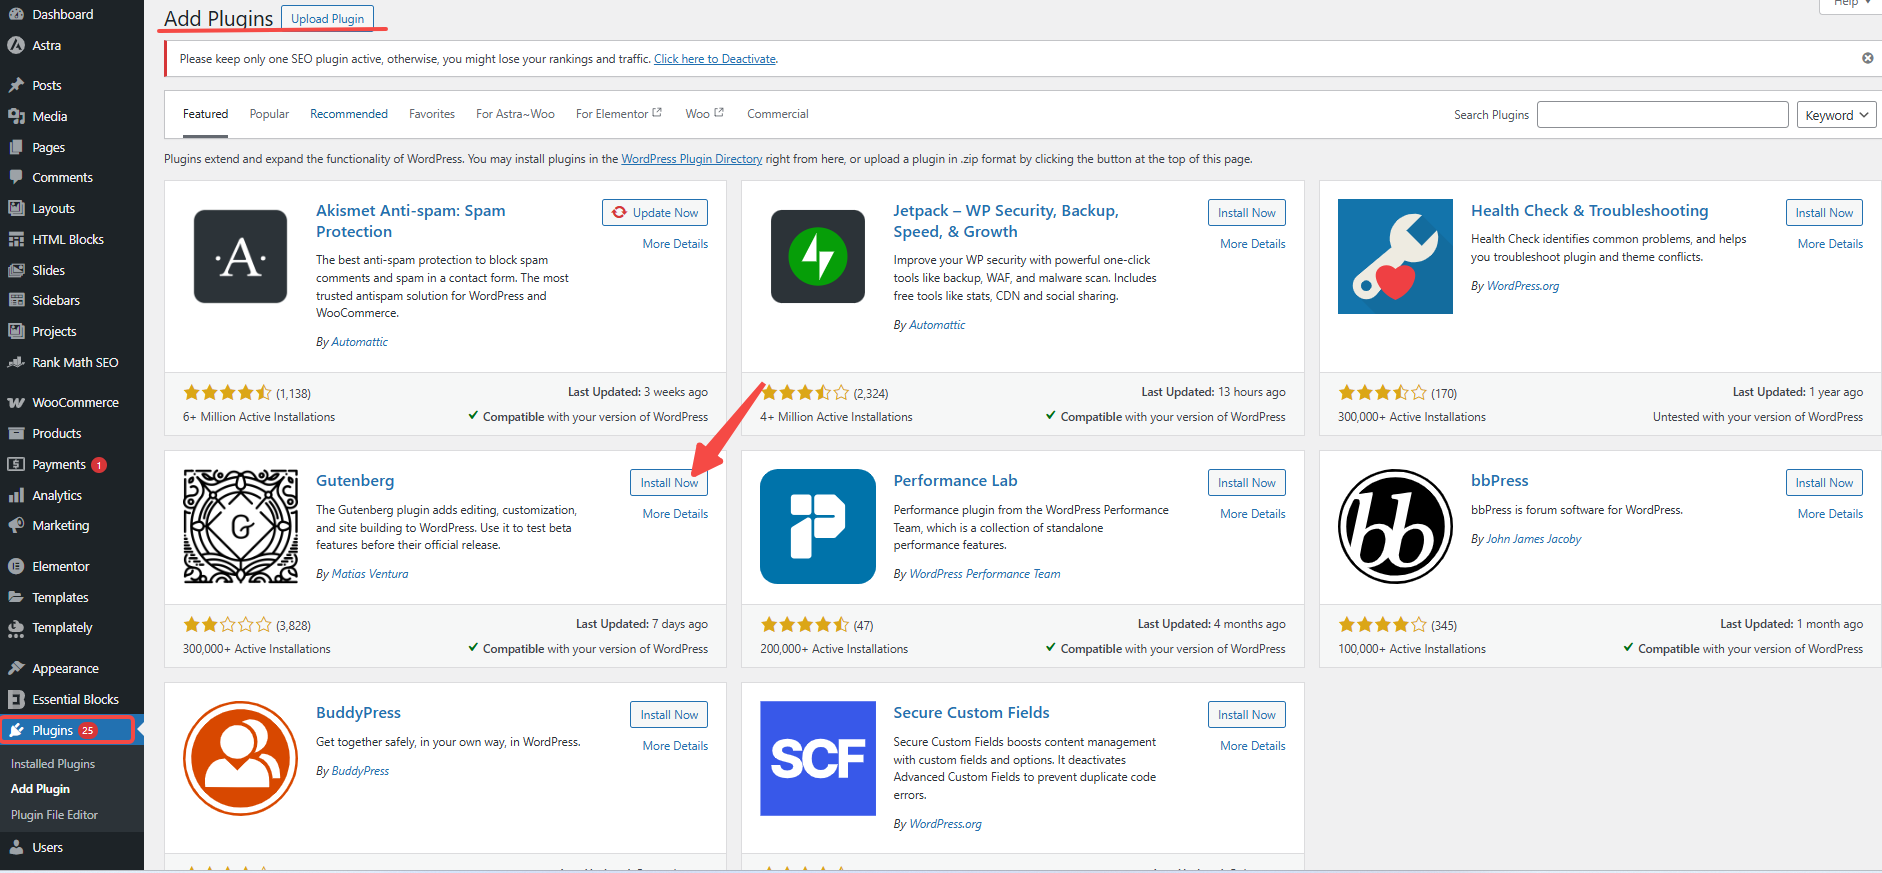Open Installed Plugins in sidebar submenu
Image resolution: width=1882 pixels, height=873 pixels.
point(53,764)
